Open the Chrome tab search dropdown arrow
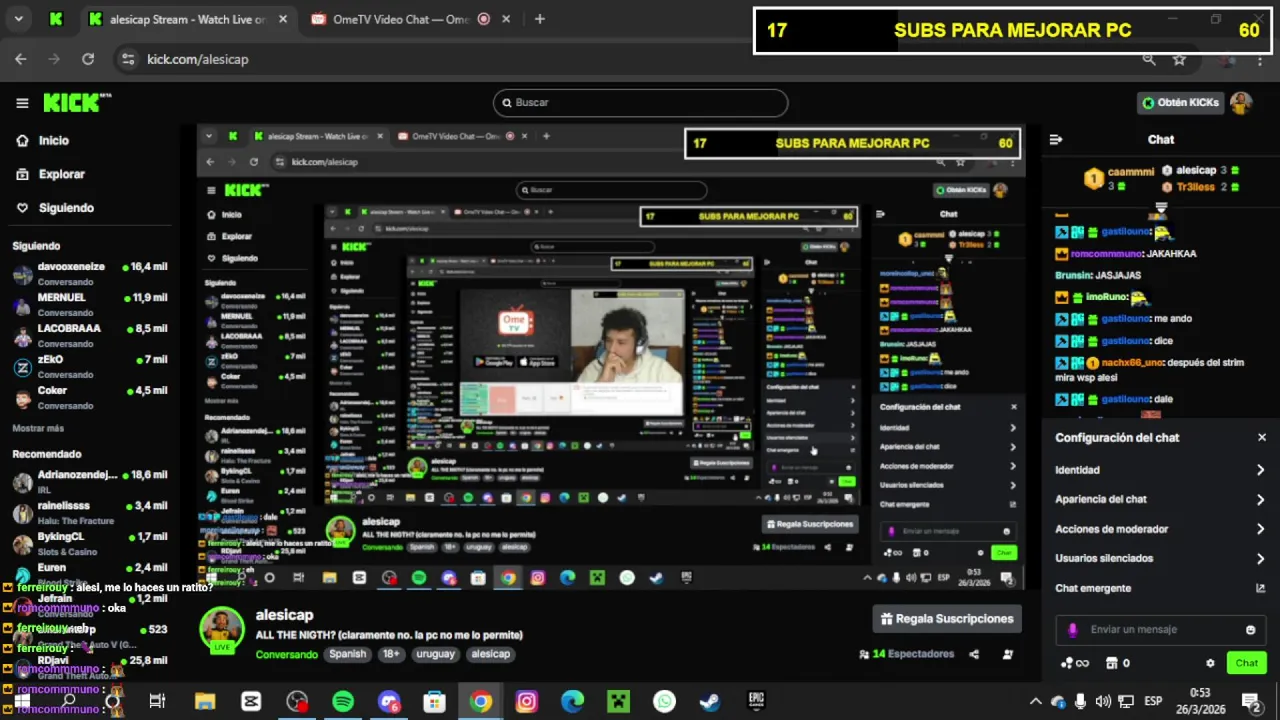The height and width of the screenshot is (720, 1280). click(18, 19)
